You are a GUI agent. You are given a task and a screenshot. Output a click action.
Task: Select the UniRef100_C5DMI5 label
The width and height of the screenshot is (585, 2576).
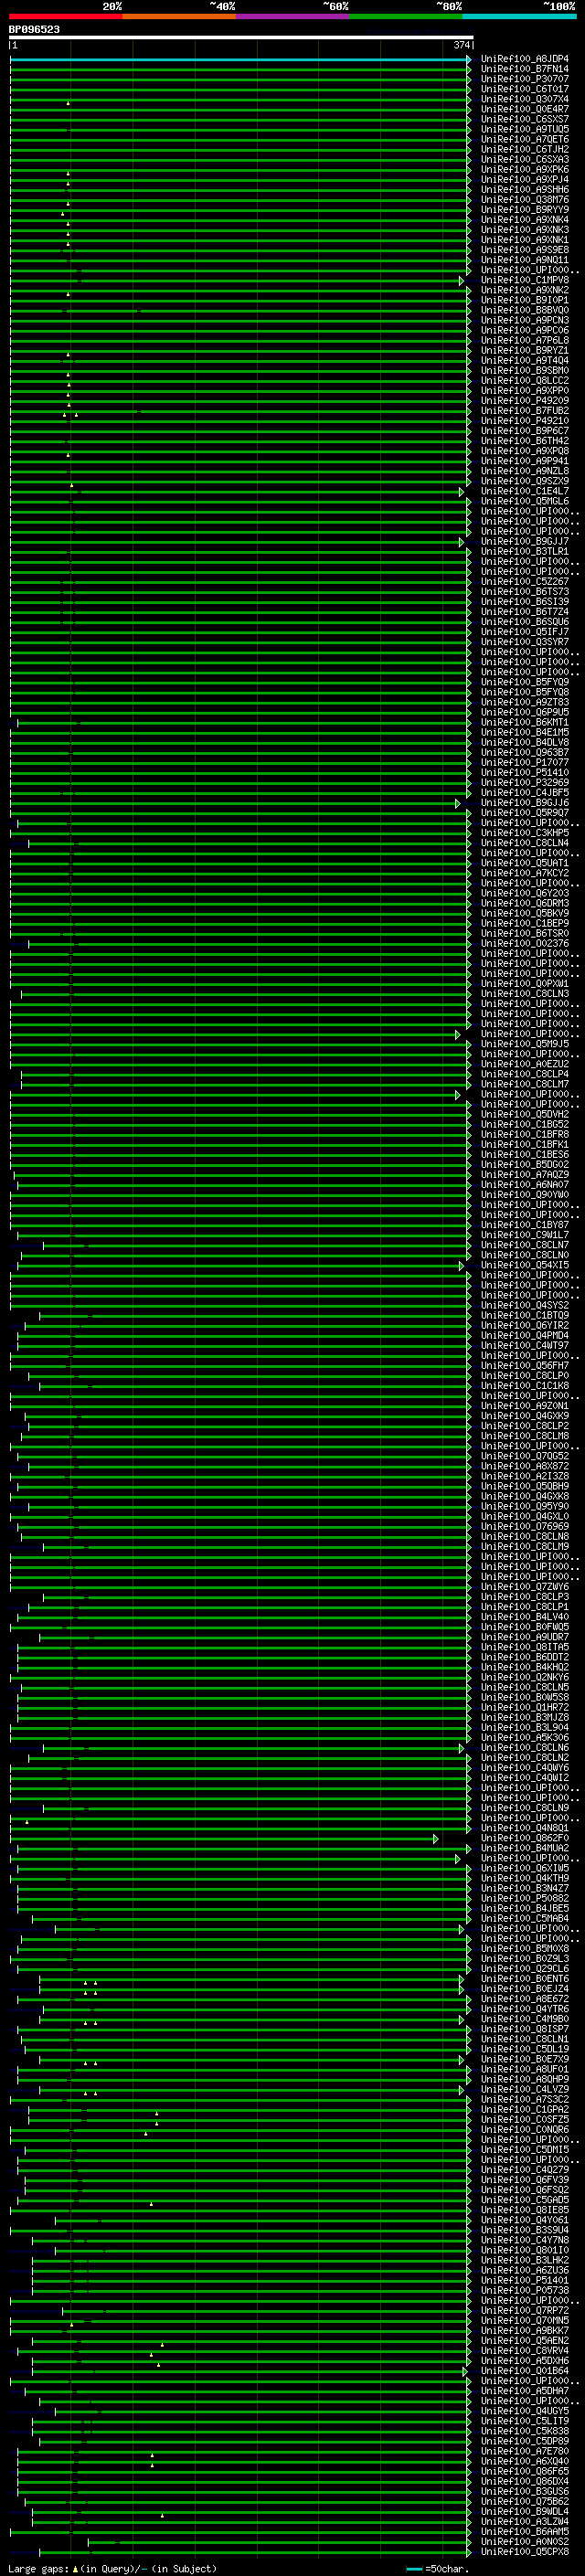tap(525, 2150)
